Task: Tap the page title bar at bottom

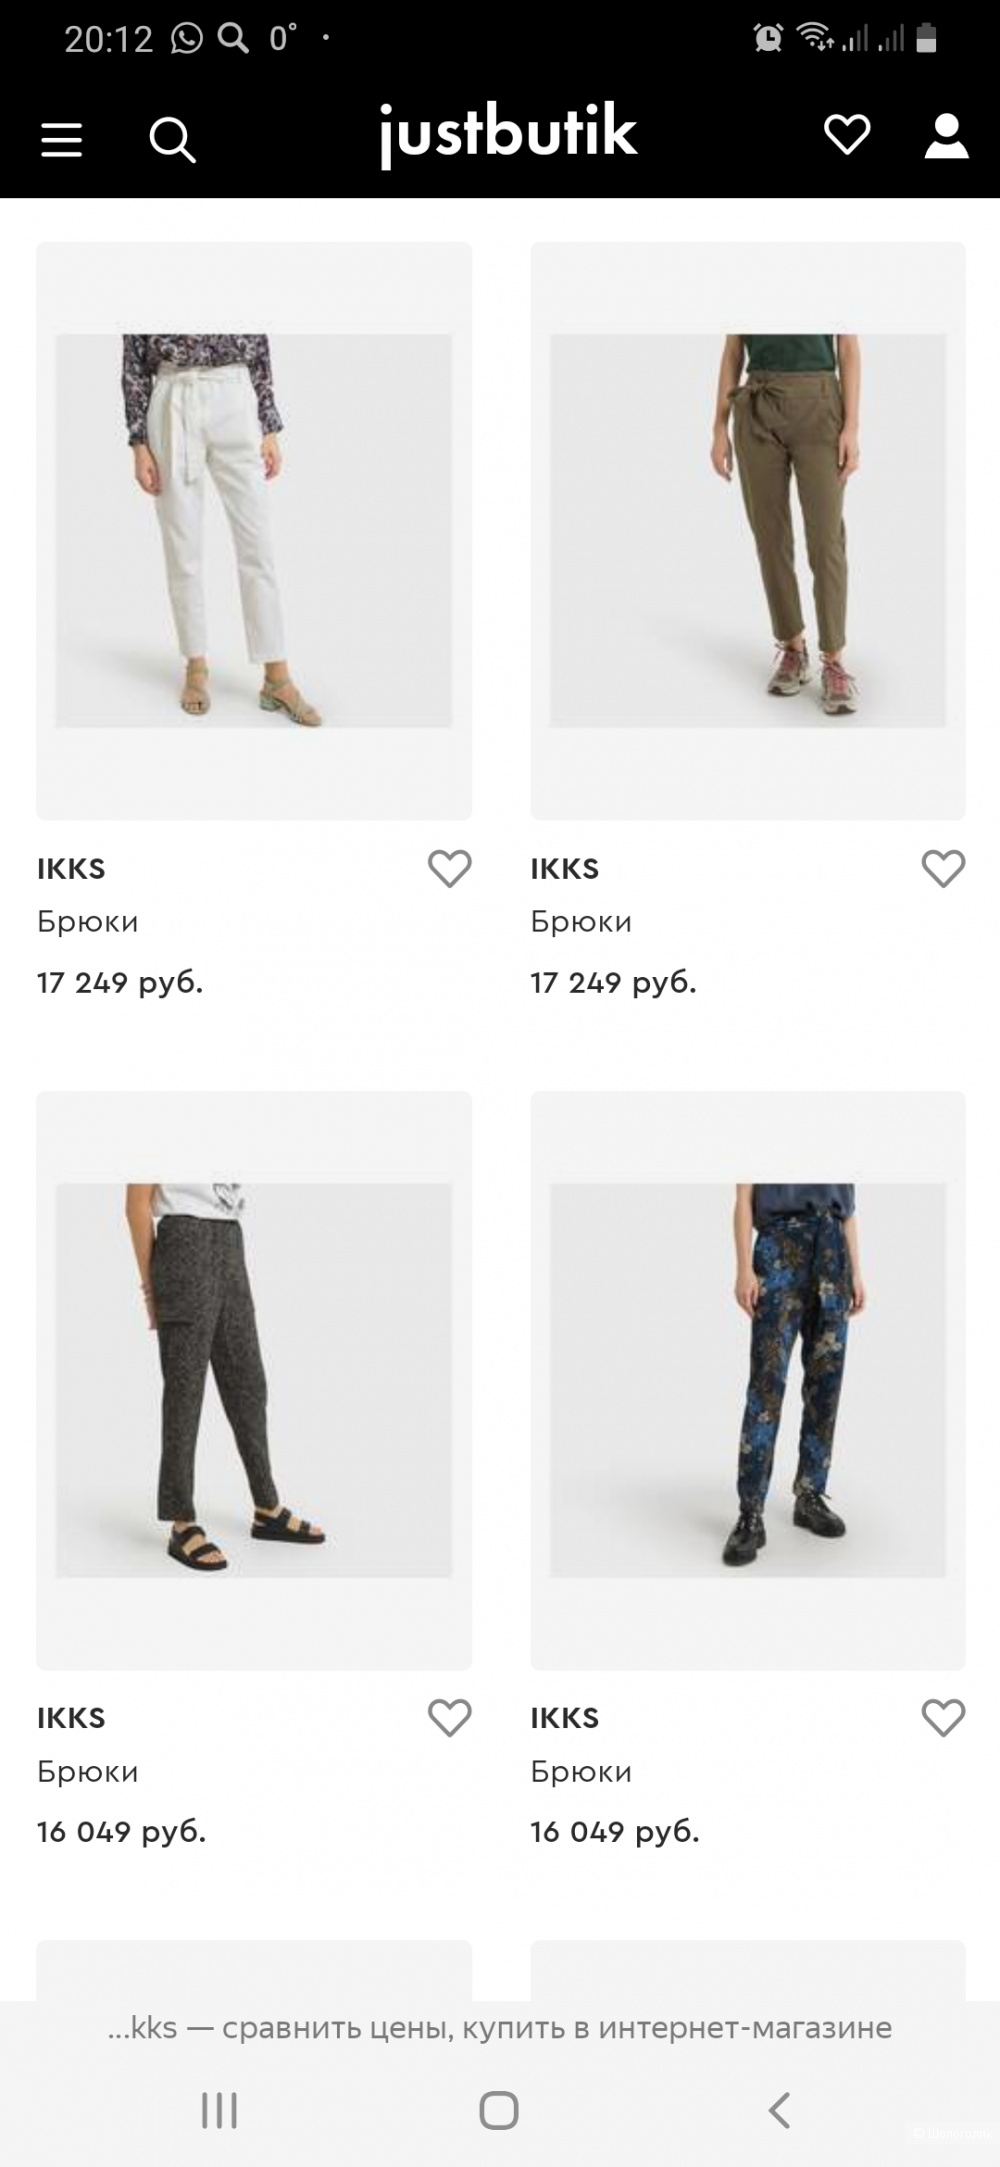Action: click(x=500, y=2028)
